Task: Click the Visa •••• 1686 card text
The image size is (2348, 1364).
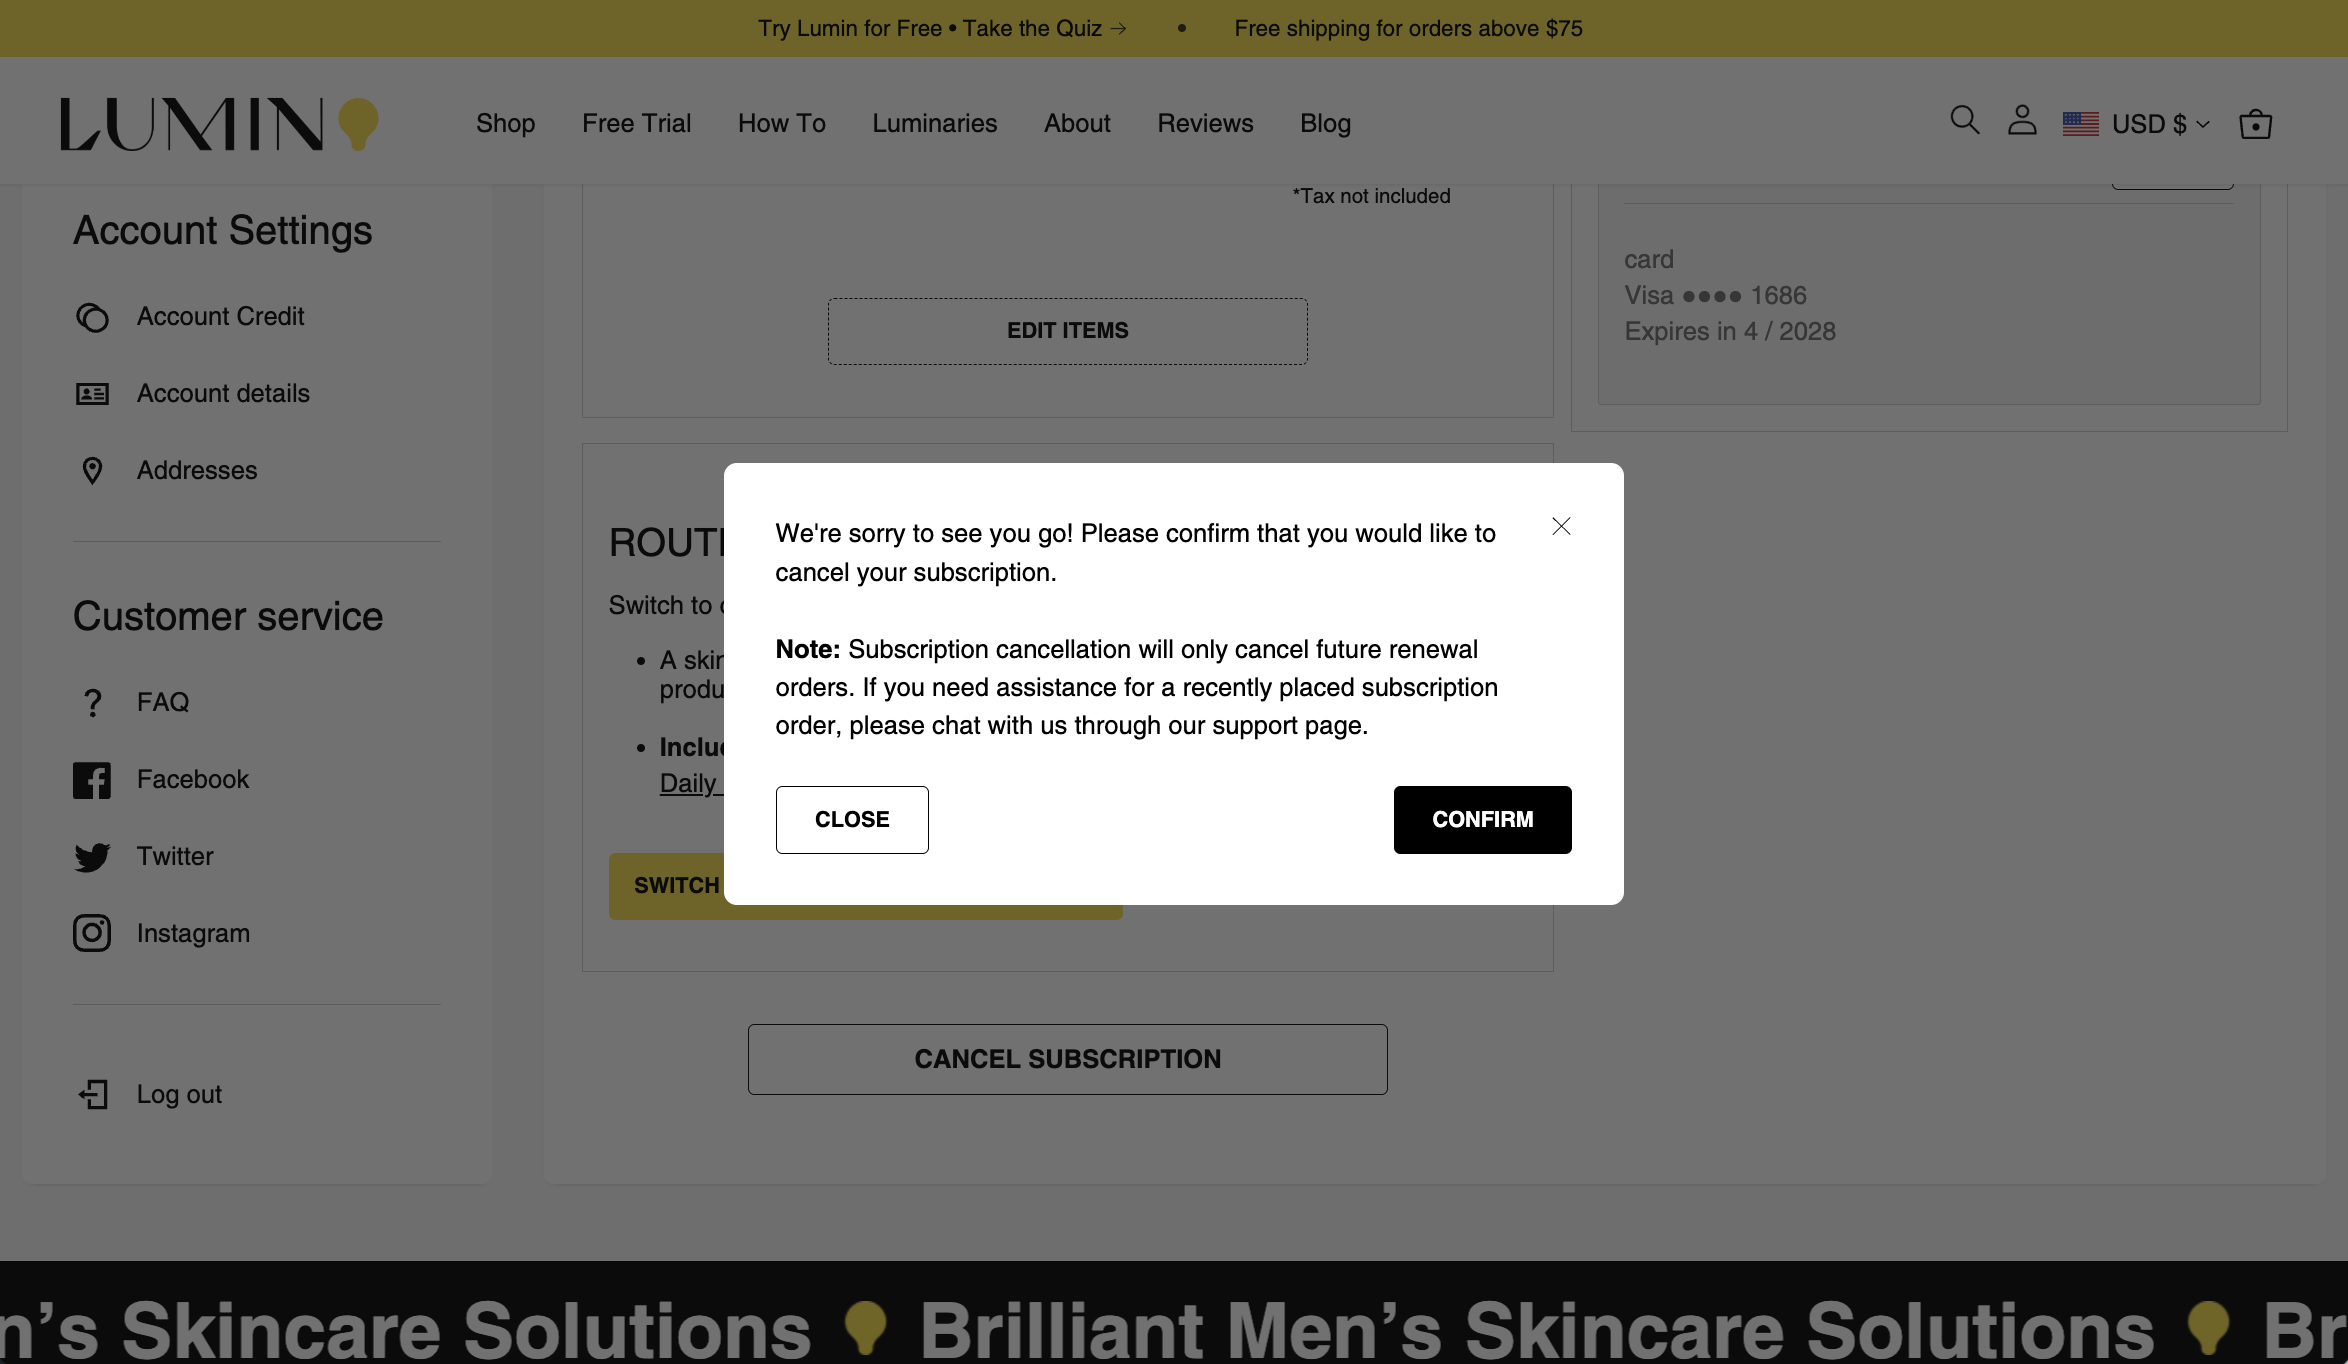Action: (x=1715, y=296)
